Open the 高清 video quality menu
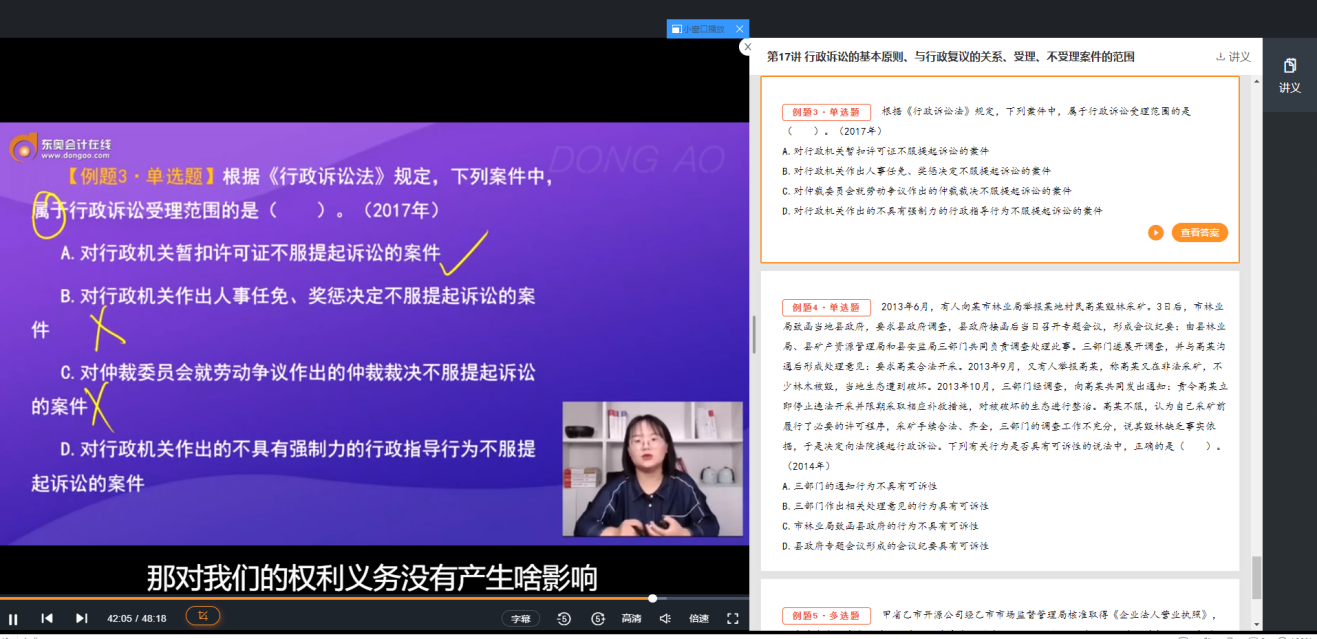Screen dimensions: 1317x639 point(631,619)
